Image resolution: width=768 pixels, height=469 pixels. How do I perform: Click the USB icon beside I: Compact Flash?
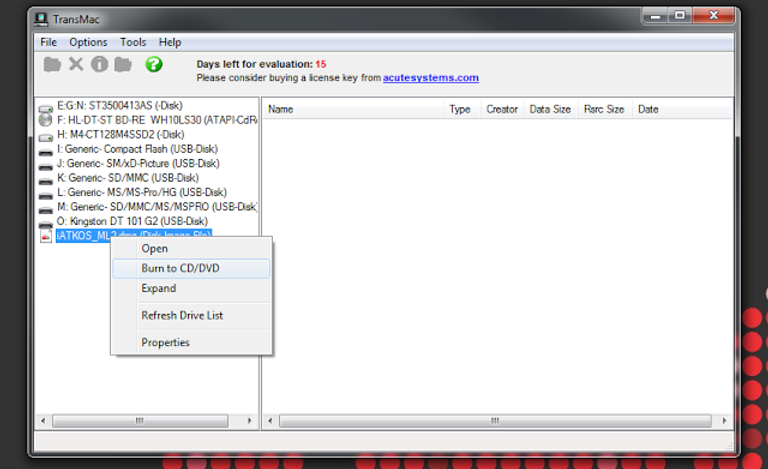click(46, 152)
